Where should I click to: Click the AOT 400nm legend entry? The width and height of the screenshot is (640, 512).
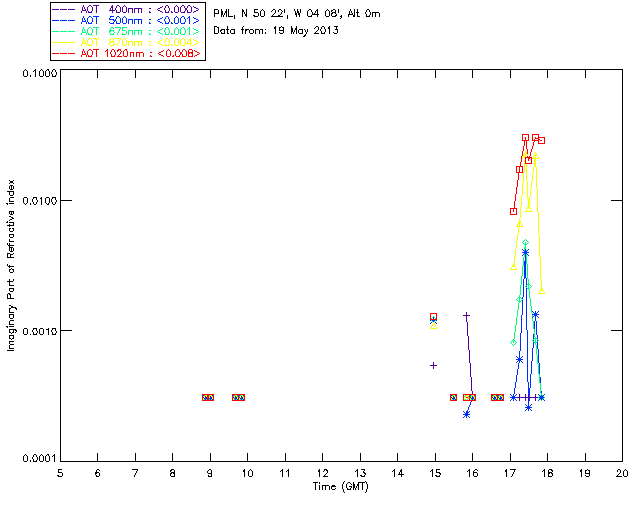(x=127, y=9)
